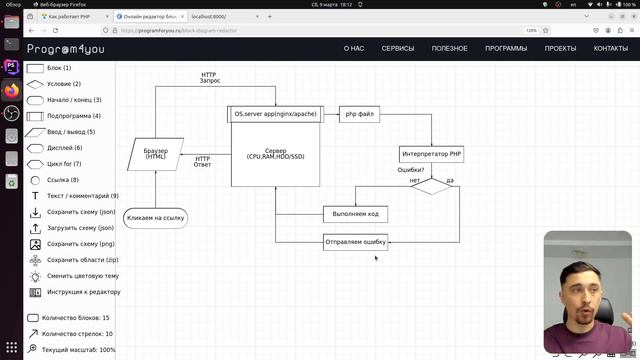Image resolution: width=640 pixels, height=360 pixels.
Task: Click the HTTP Ответ label
Action: (202, 162)
